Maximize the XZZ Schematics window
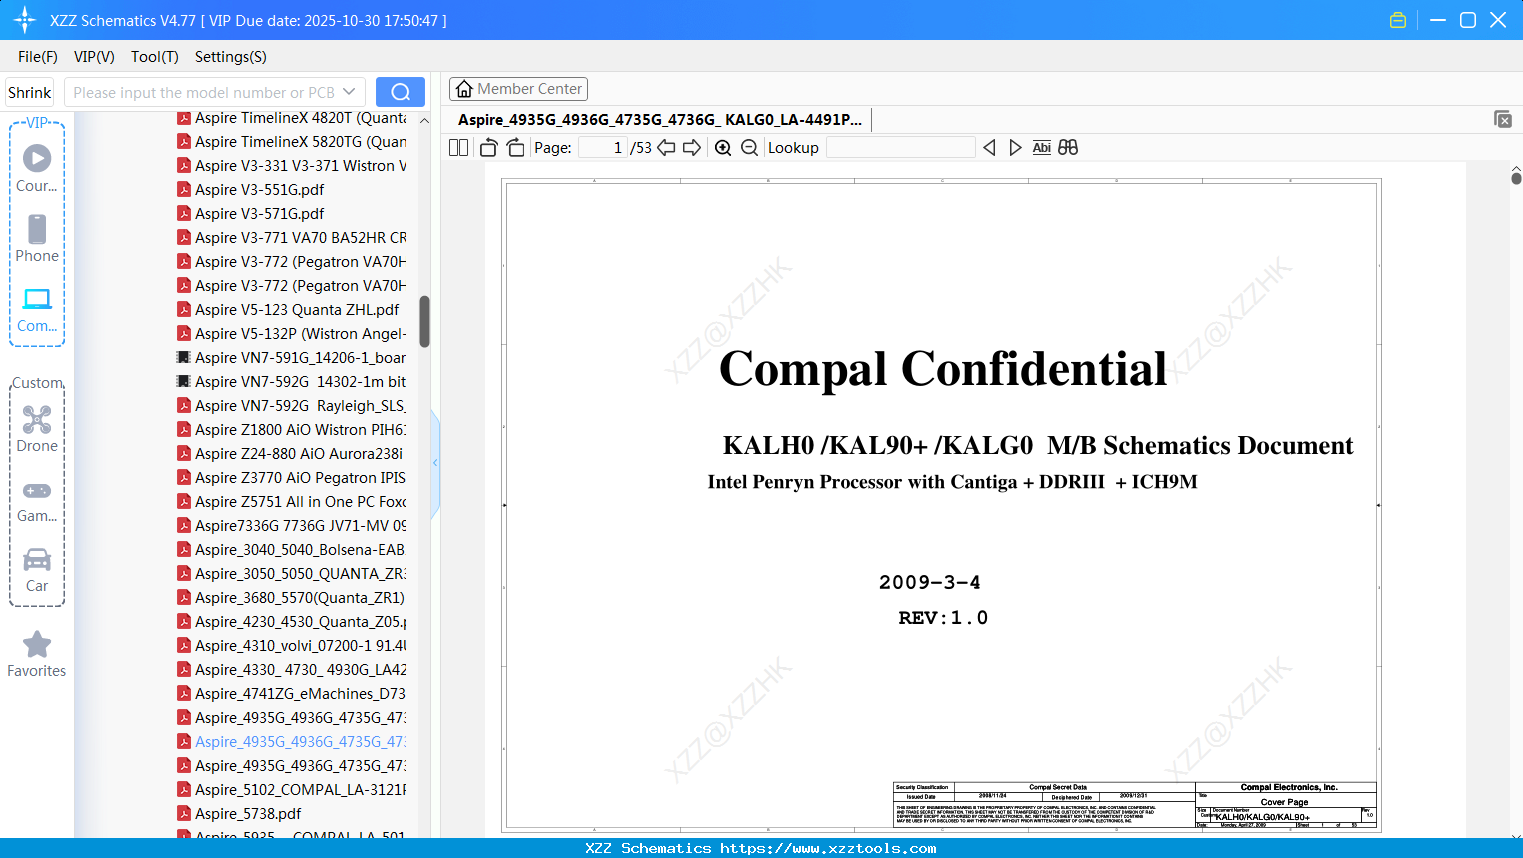This screenshot has width=1523, height=858. (x=1468, y=20)
